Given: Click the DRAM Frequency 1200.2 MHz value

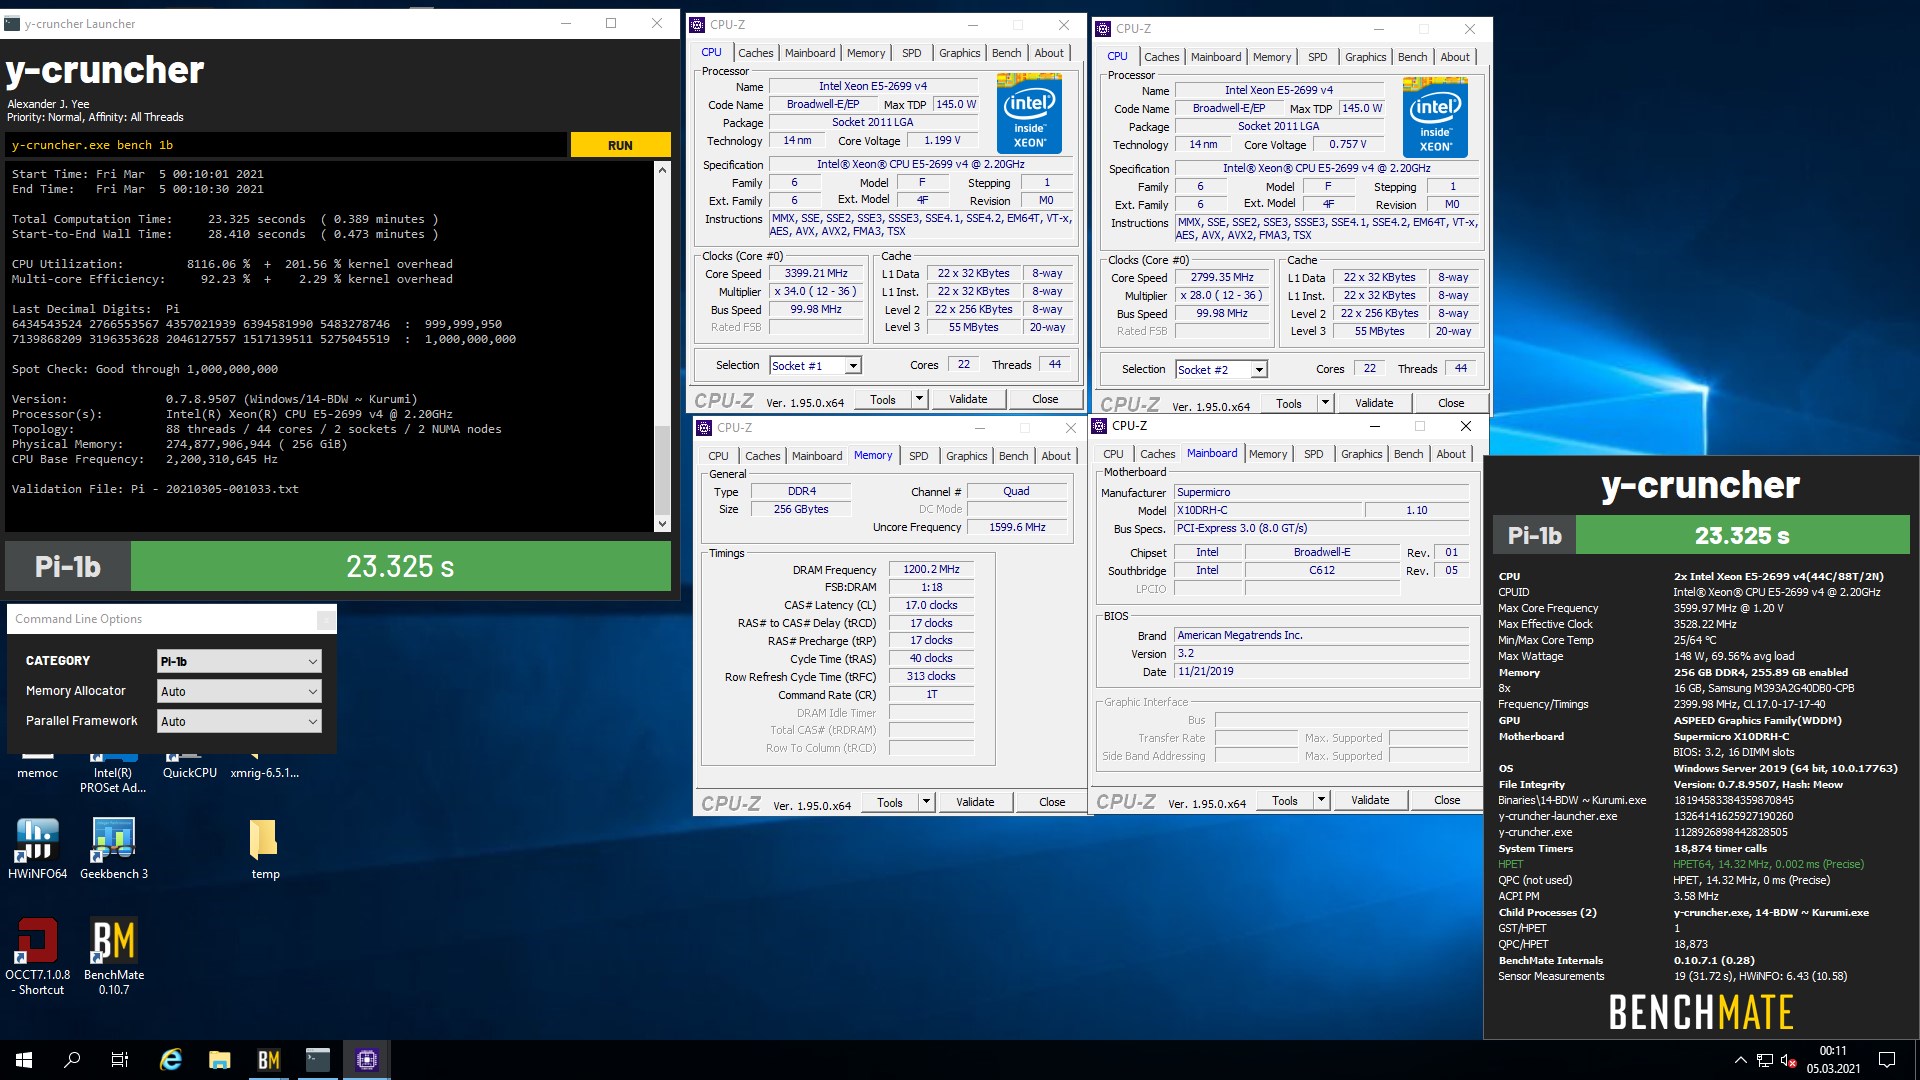Looking at the screenshot, I should pos(931,569).
